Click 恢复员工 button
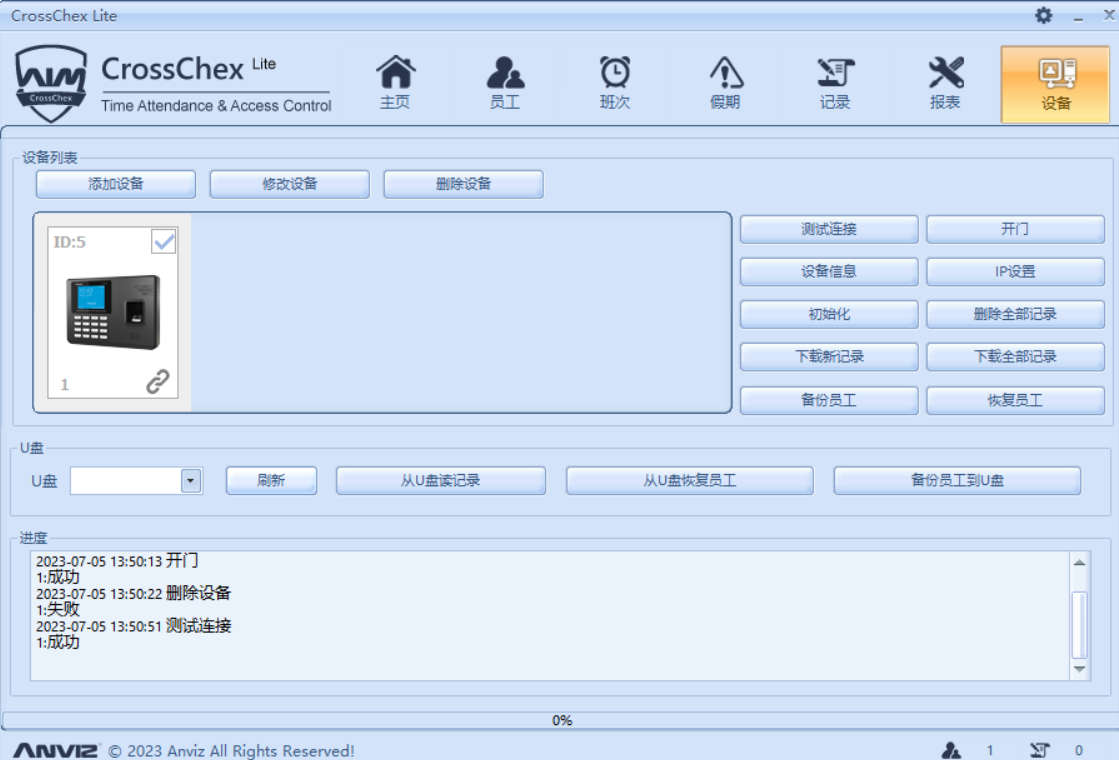 (1016, 400)
